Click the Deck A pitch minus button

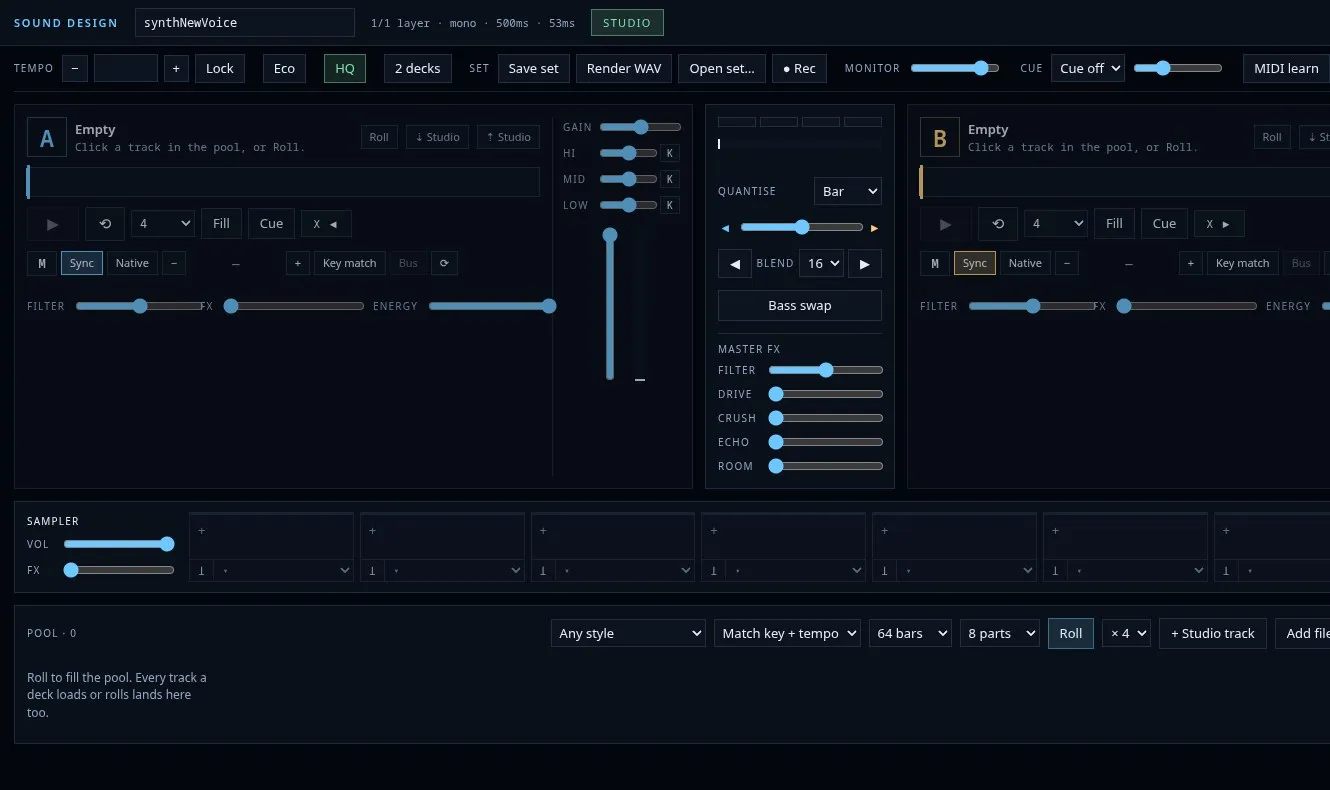[174, 263]
